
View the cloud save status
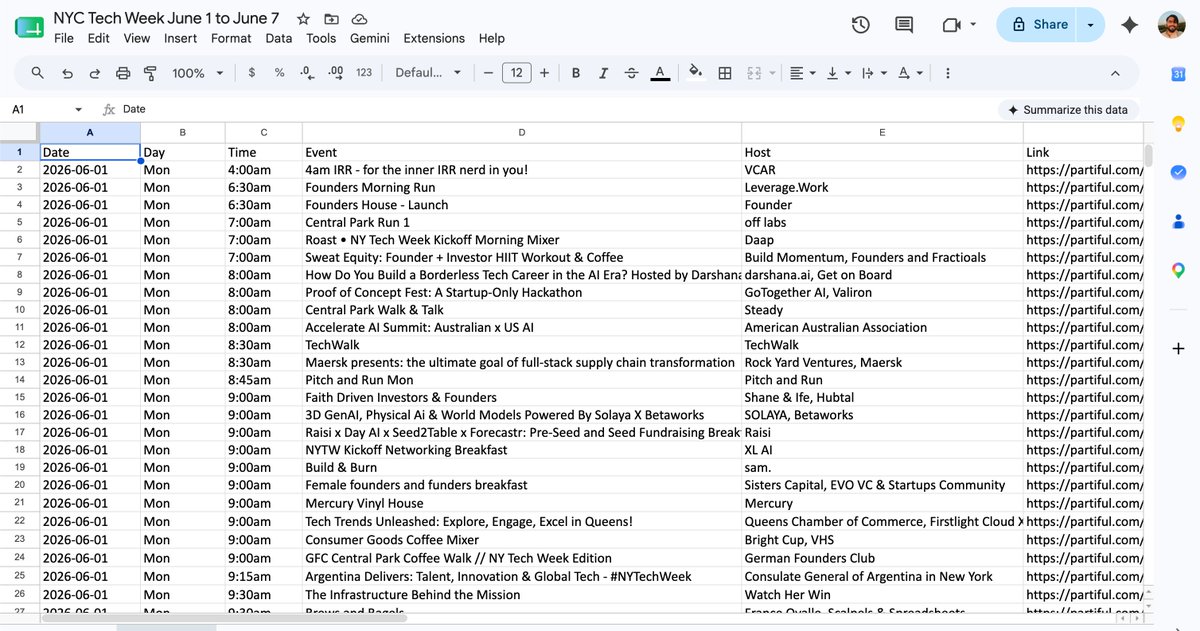(x=359, y=19)
